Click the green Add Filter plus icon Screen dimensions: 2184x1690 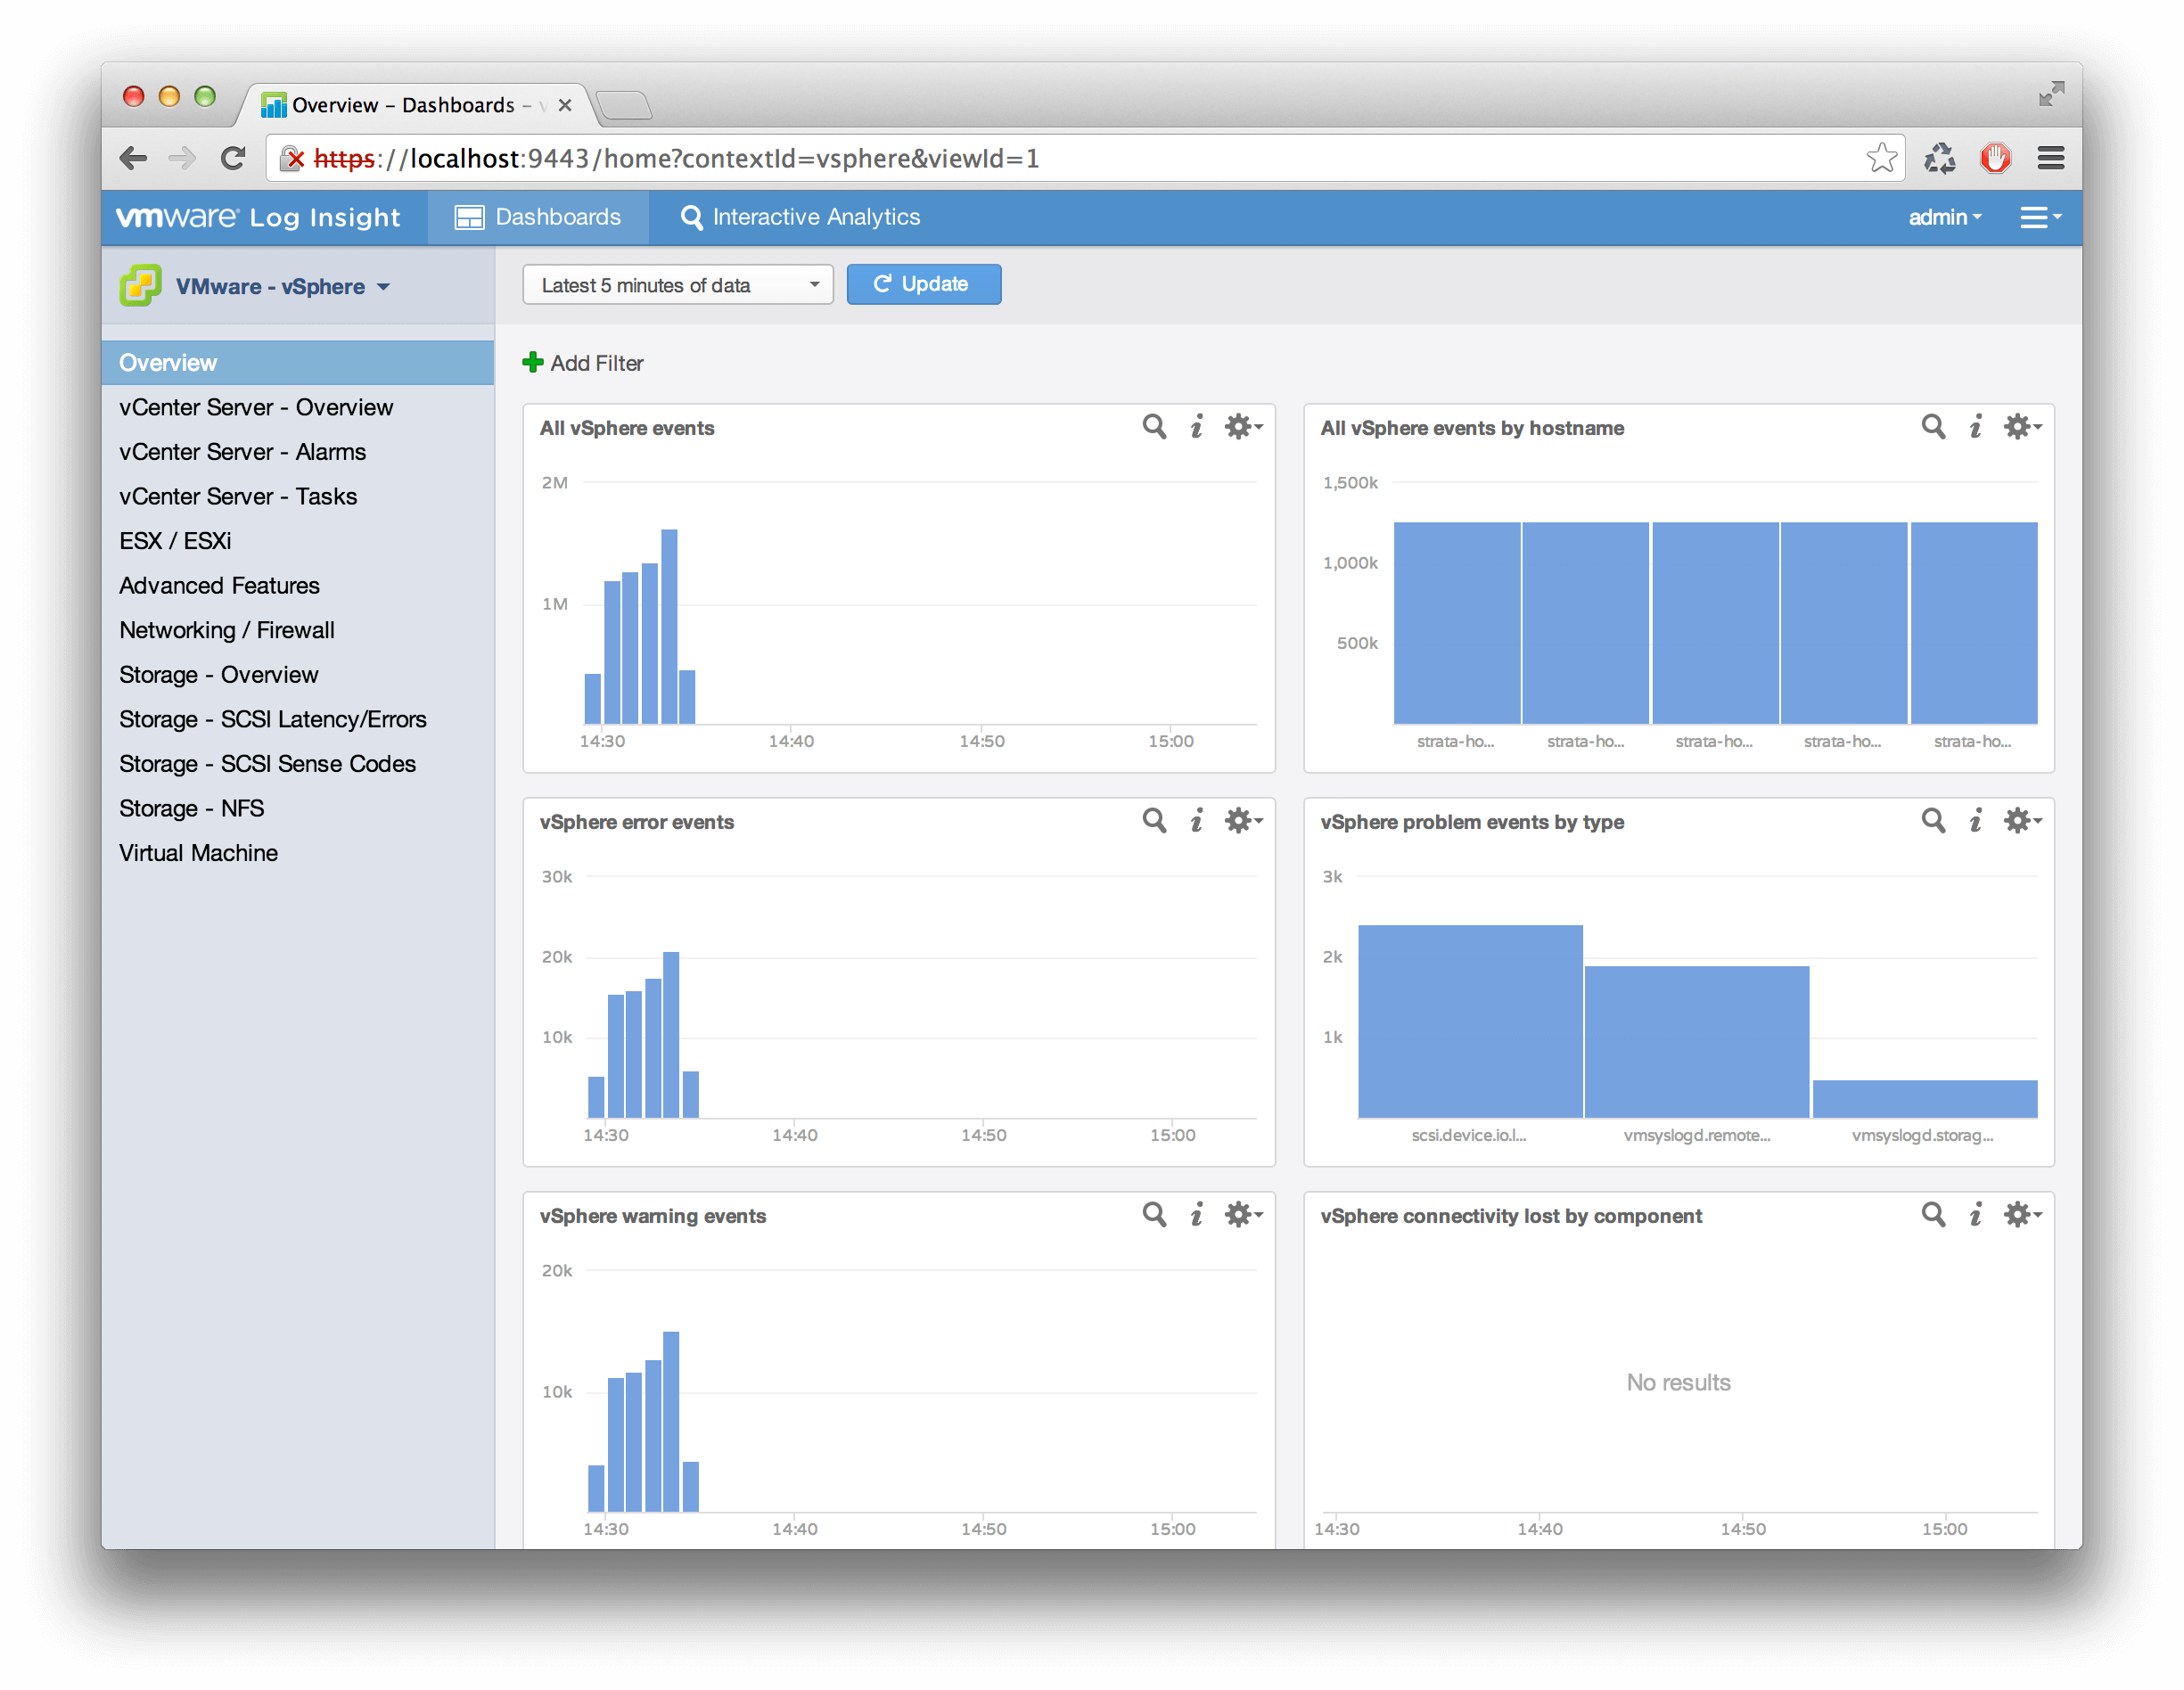pos(533,363)
